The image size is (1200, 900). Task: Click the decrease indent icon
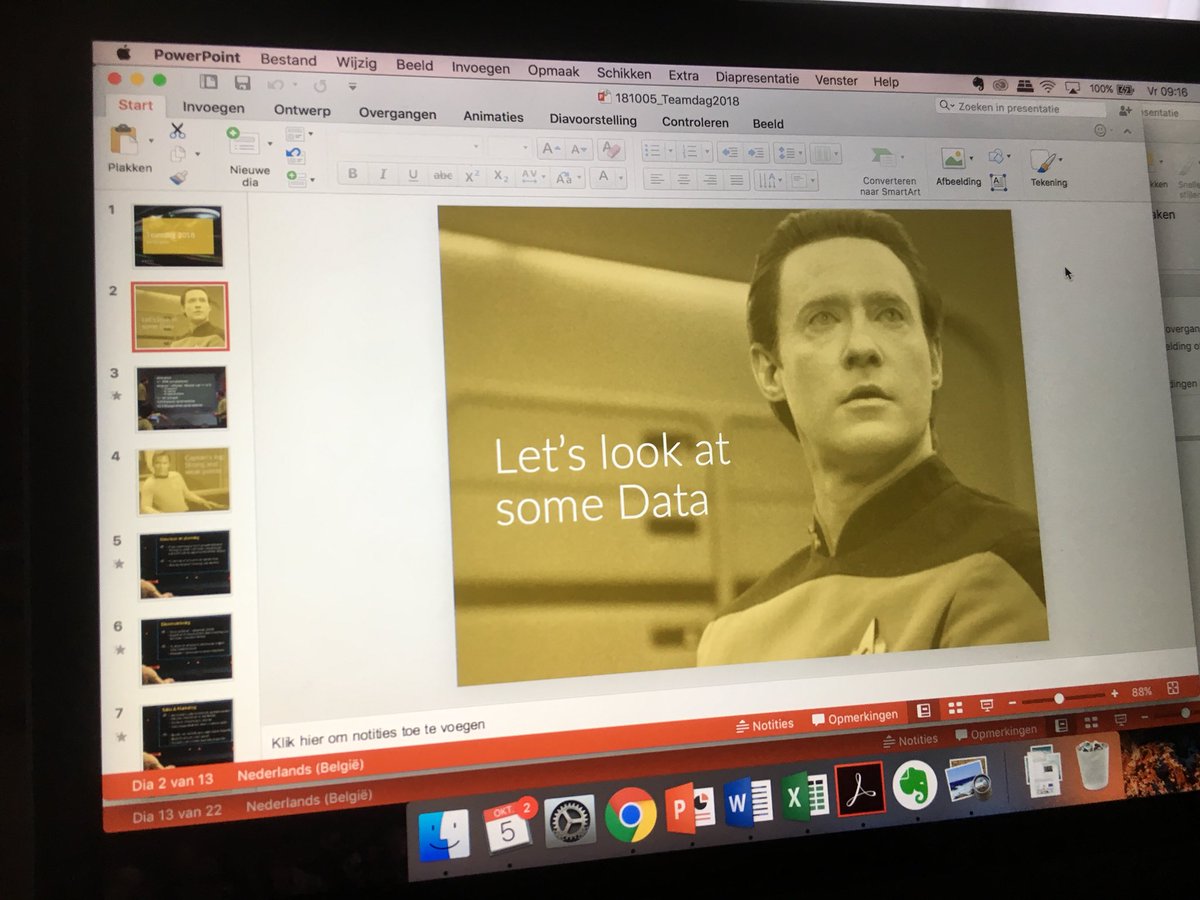coord(729,153)
